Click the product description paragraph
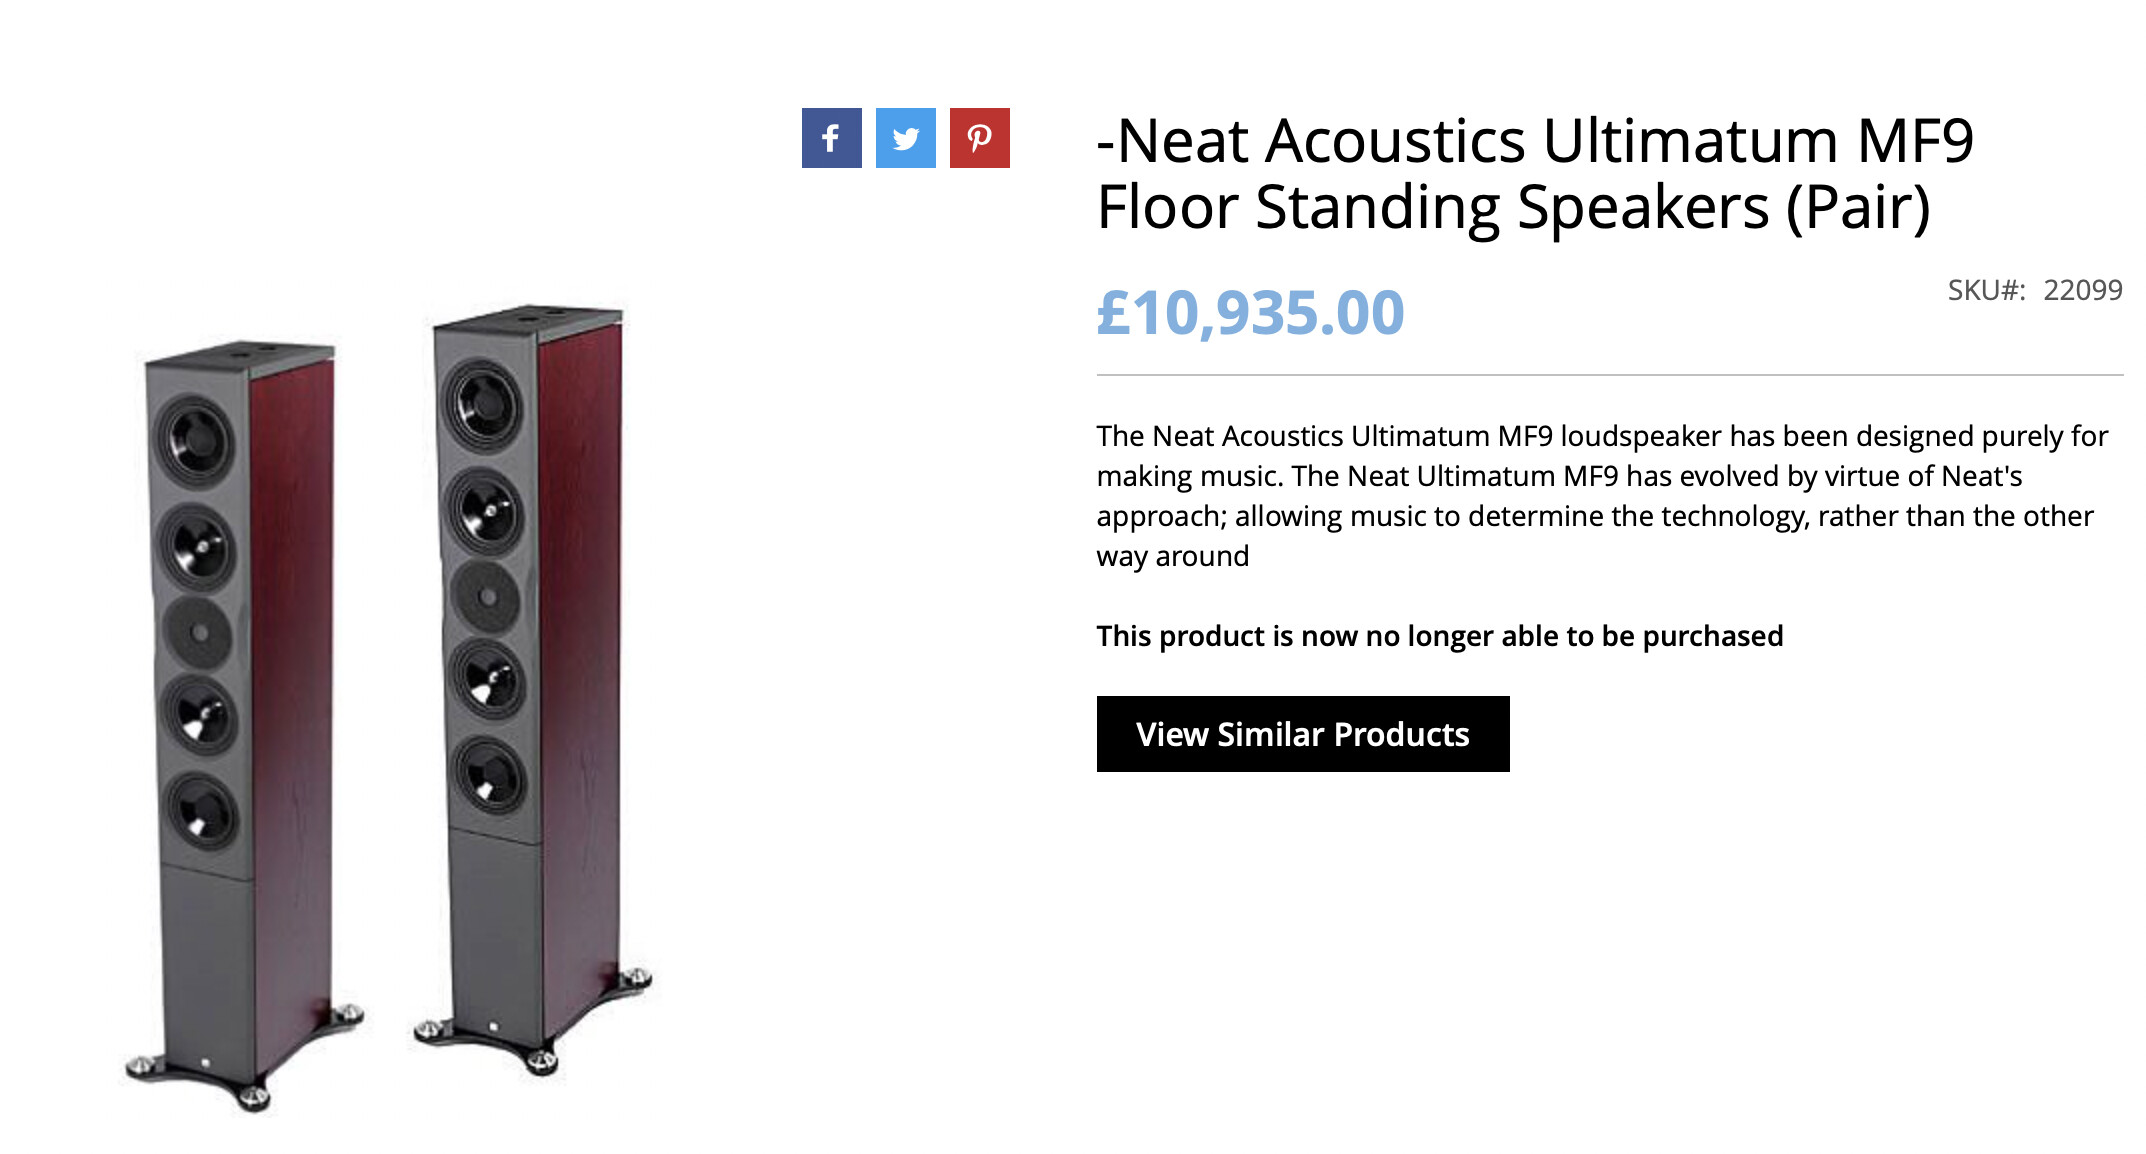 pyautogui.click(x=1600, y=496)
